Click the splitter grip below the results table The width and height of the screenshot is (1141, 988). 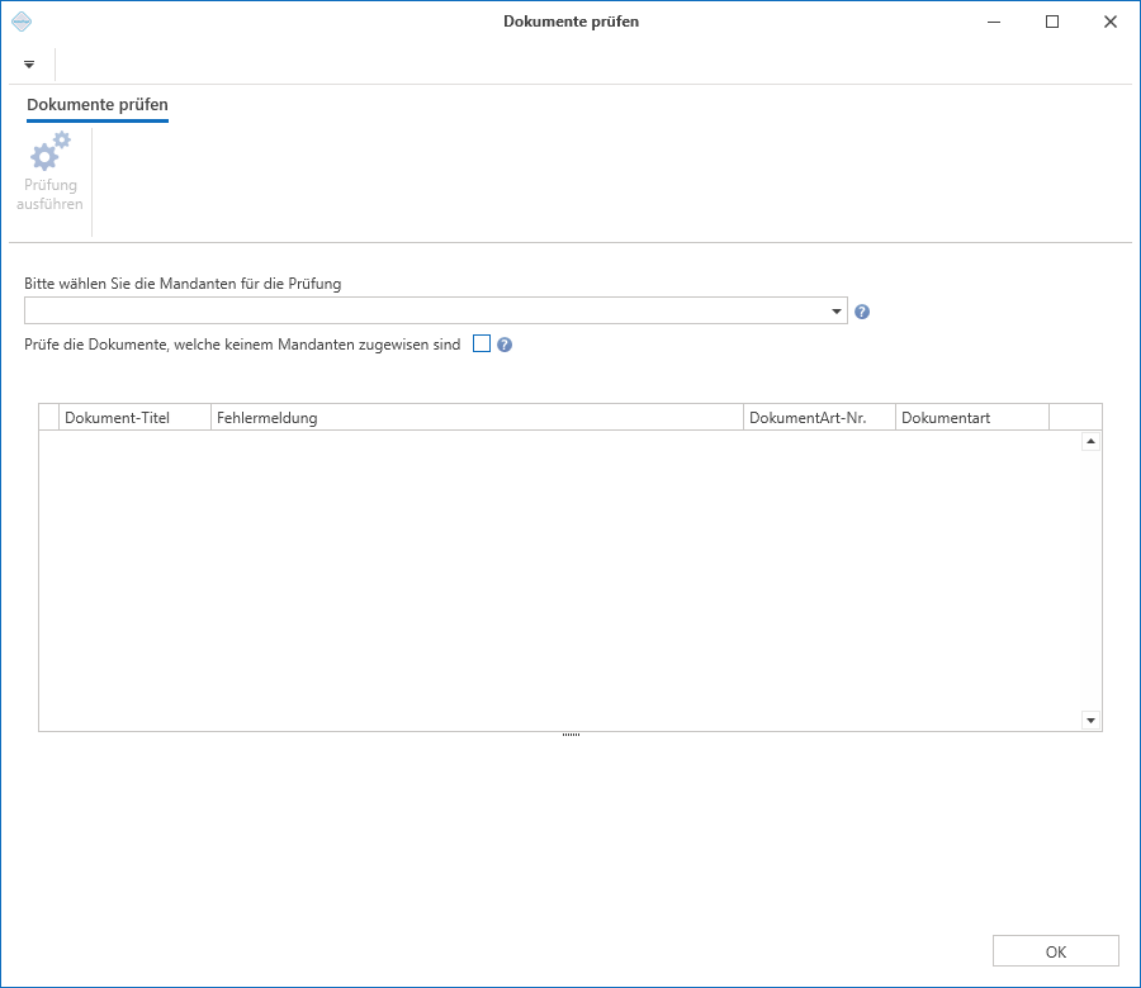point(571,735)
